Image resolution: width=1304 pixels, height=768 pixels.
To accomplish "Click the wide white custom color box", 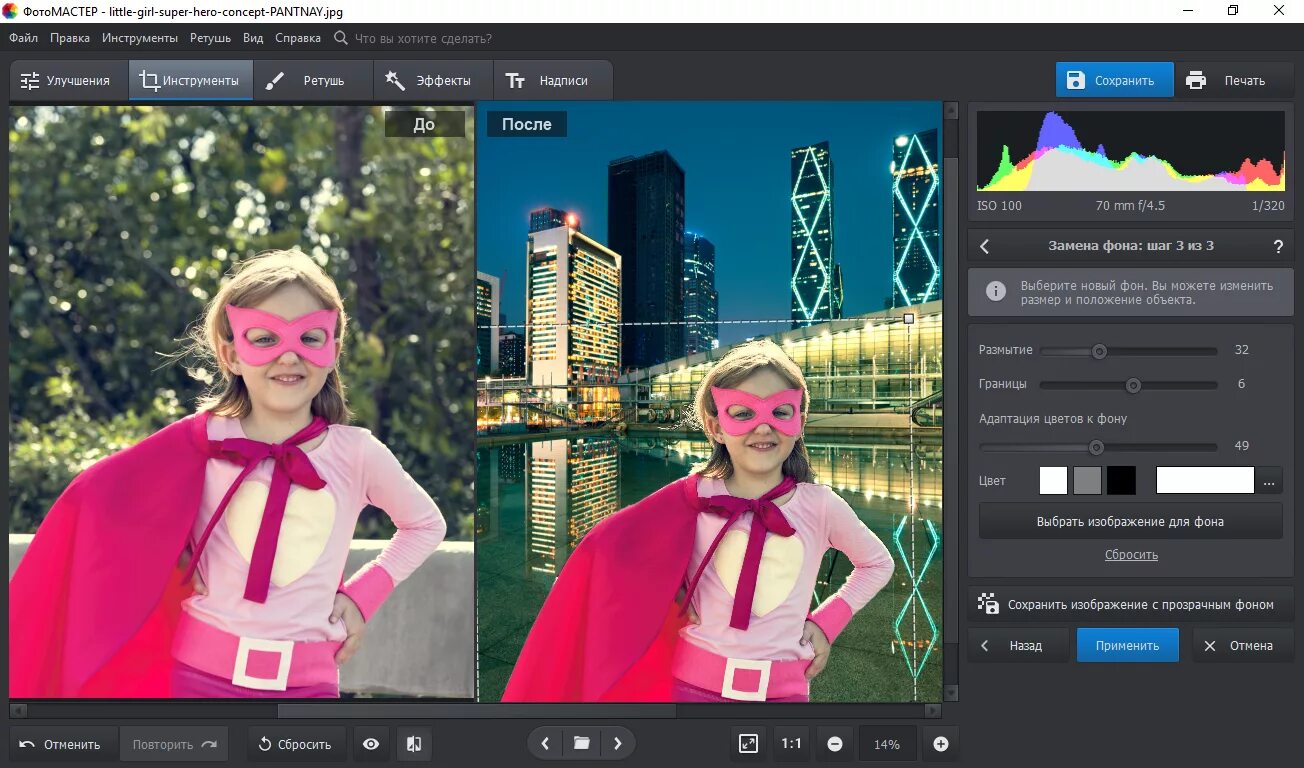I will click(x=1205, y=480).
